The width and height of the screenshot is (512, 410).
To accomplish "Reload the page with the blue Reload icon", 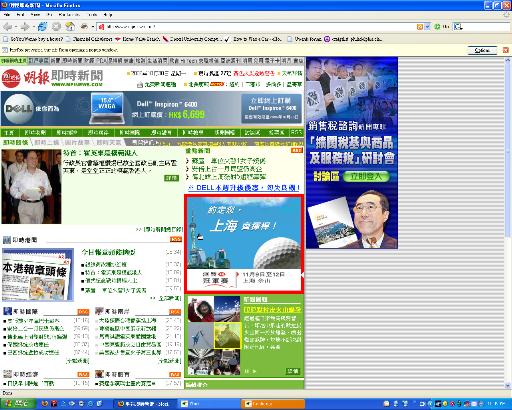I will click(42, 27).
